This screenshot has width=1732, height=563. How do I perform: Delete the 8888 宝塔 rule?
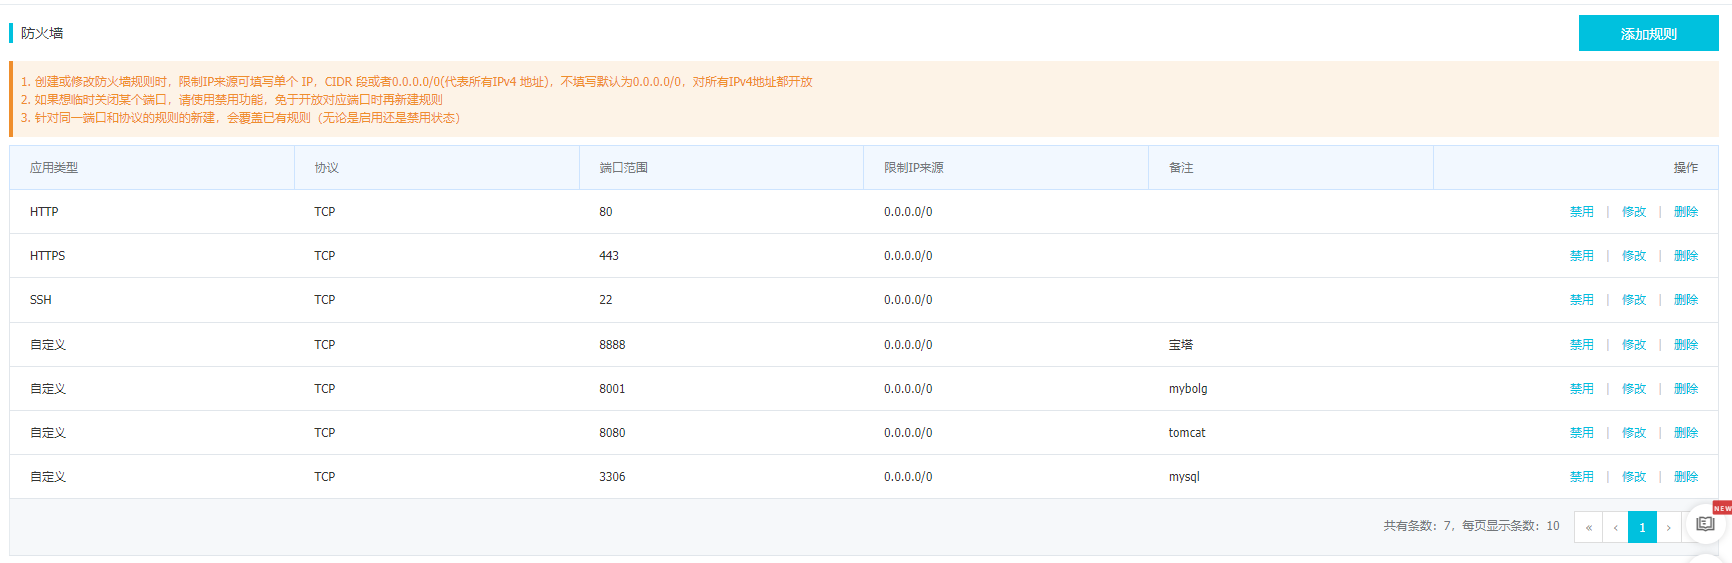1686,345
